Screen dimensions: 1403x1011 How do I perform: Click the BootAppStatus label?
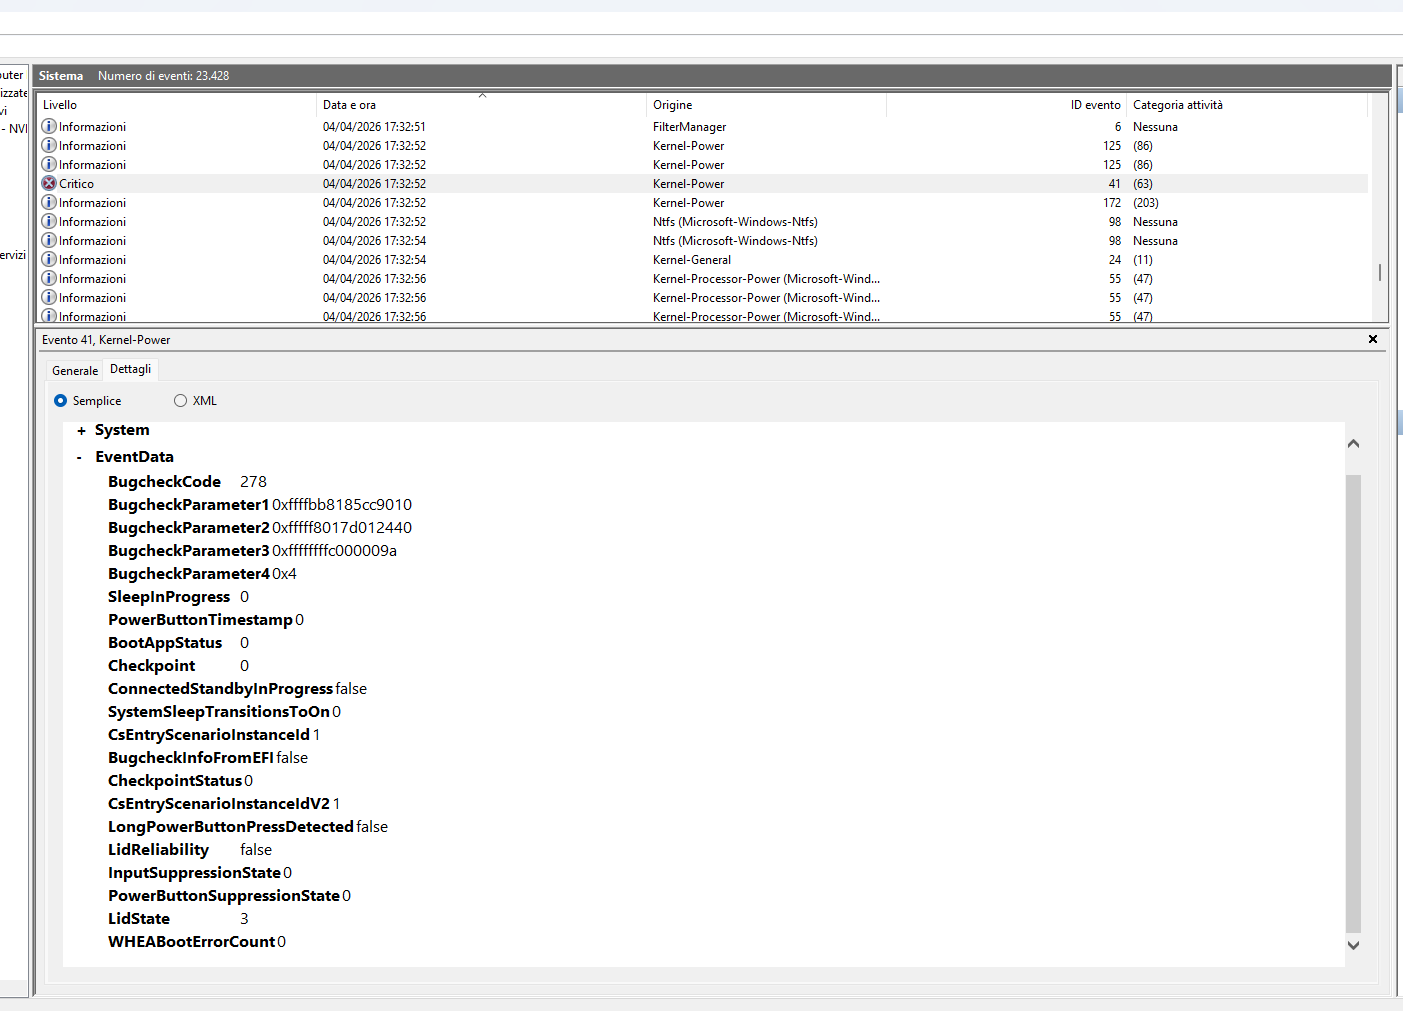(165, 643)
